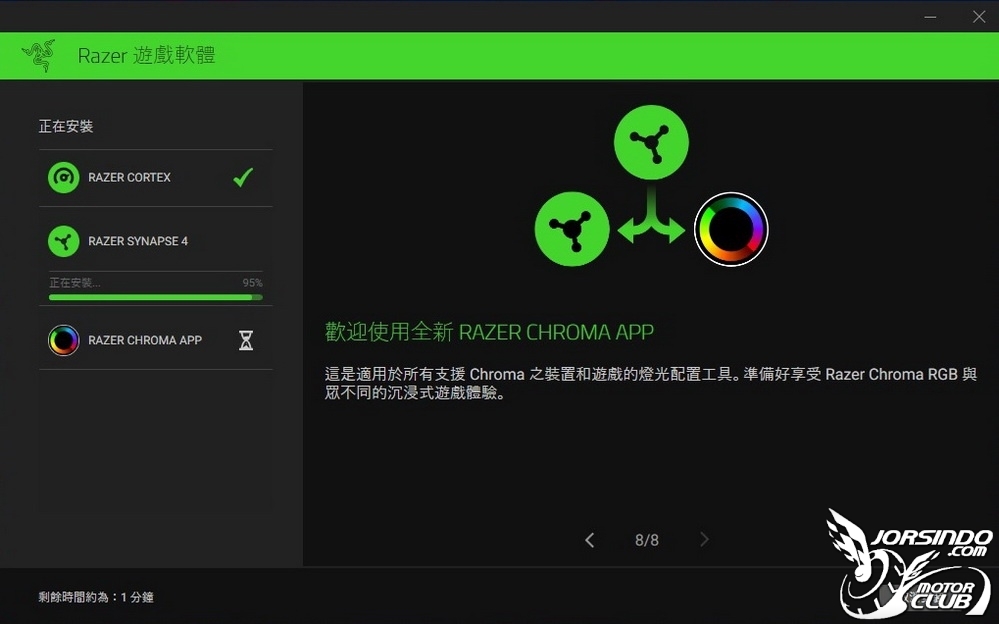Click the large Chroma ring icon in illustration
Screen dimensions: 999x624
tap(731, 229)
